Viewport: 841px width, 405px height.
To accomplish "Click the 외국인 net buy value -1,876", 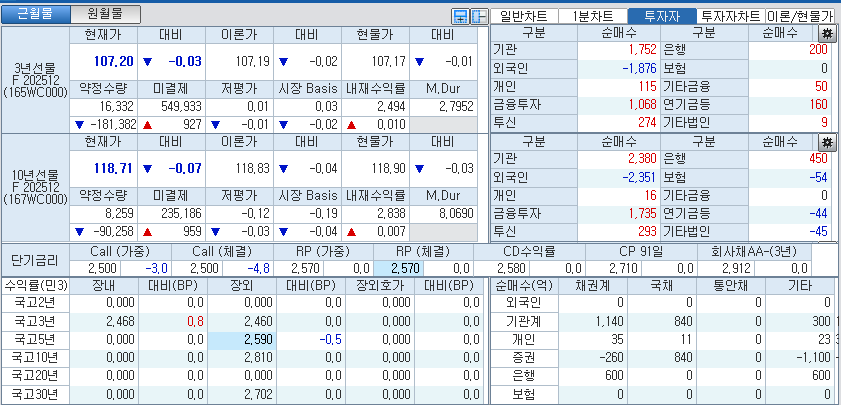I will (640, 68).
